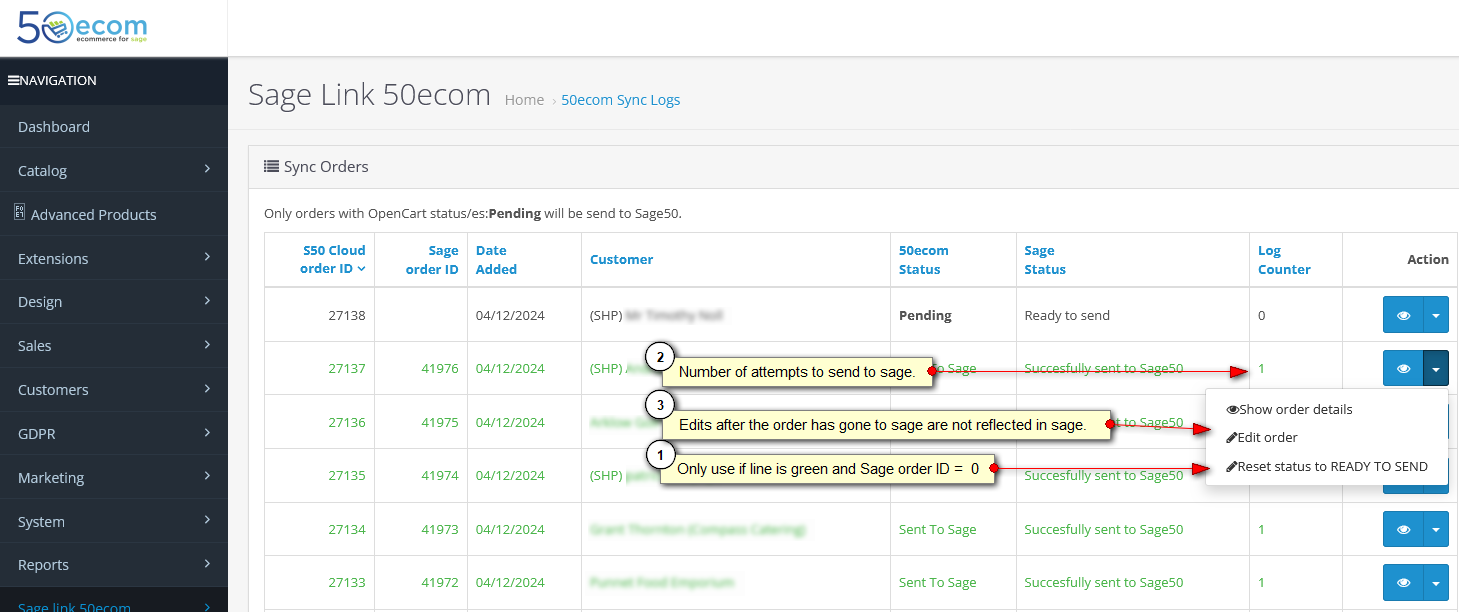
Task: Click the date added for order 27134
Action: coord(510,529)
